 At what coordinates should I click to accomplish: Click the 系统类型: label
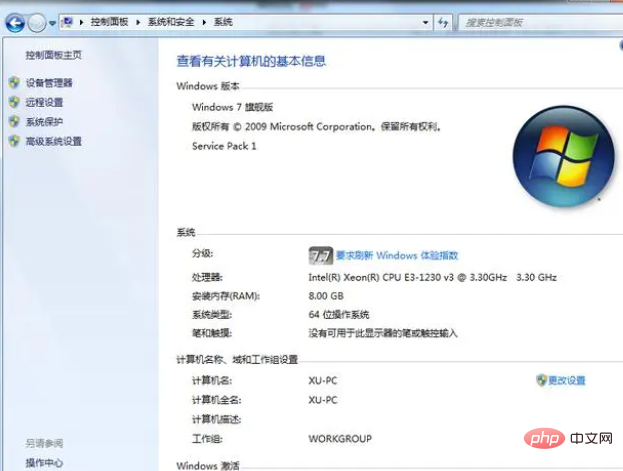click(x=212, y=314)
